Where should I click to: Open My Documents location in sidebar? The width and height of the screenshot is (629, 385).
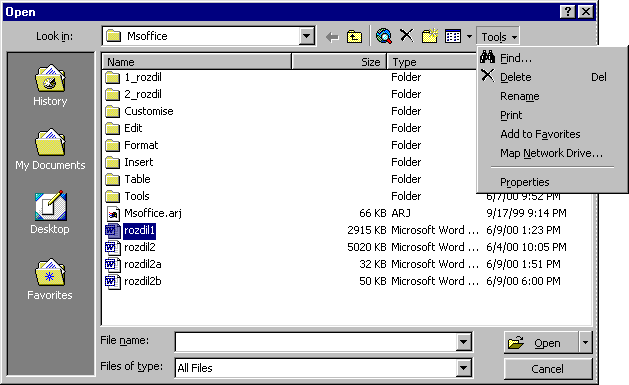tap(50, 149)
